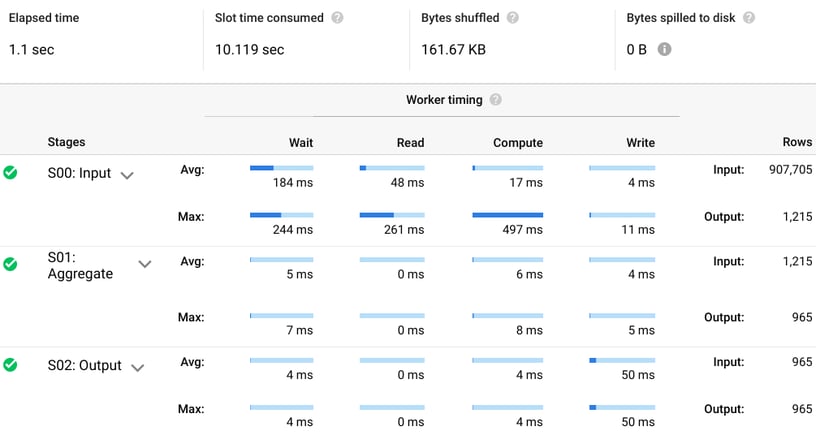Viewport: 816px width, 435px height.
Task: Click the Elapsed time value 1.1 sec
Action: [x=31, y=49]
